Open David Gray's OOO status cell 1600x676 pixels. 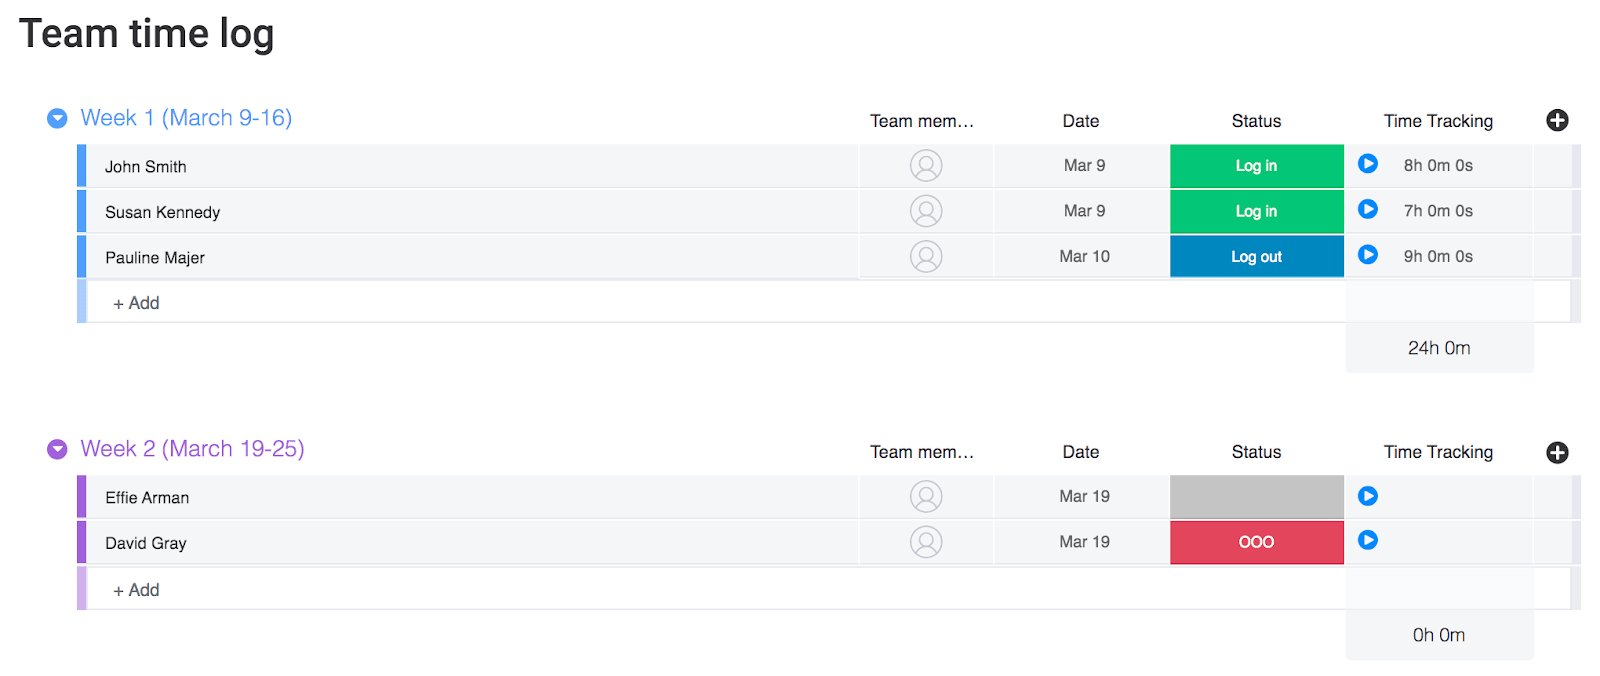1256,542
